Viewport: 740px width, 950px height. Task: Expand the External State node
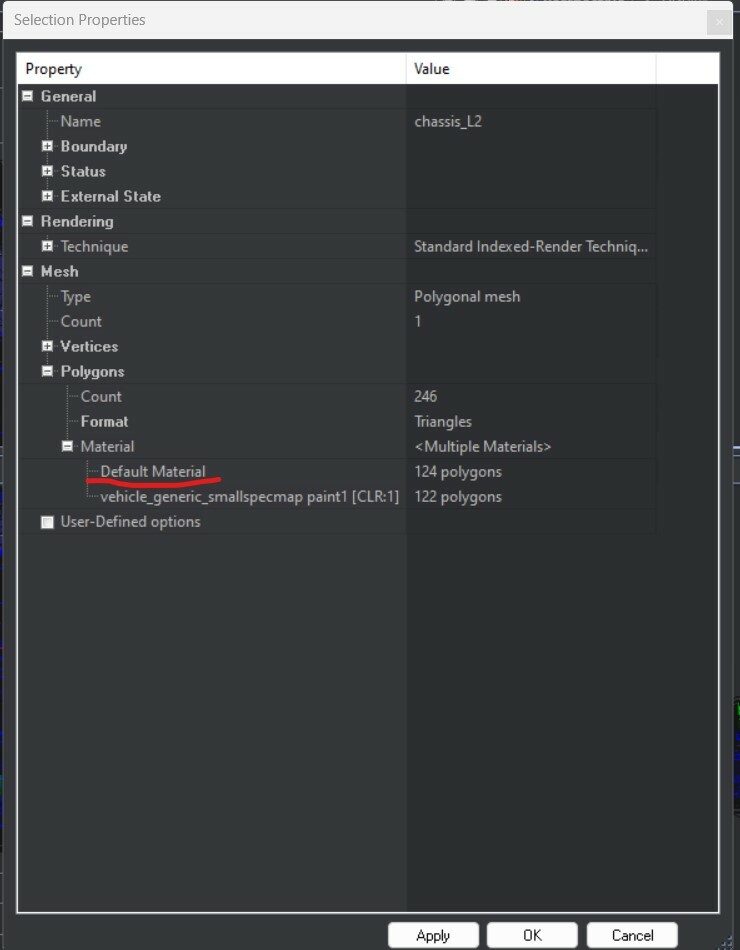47,196
